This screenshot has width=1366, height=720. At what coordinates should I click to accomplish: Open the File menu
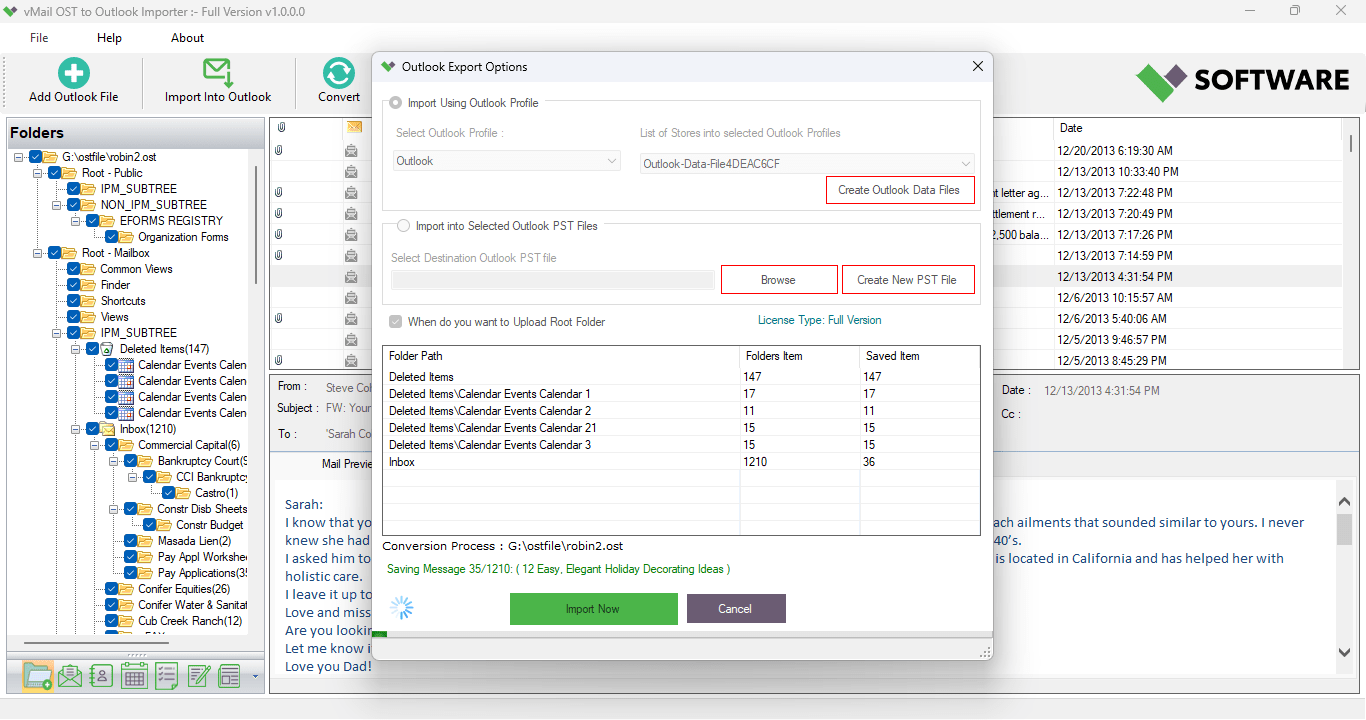pos(39,38)
